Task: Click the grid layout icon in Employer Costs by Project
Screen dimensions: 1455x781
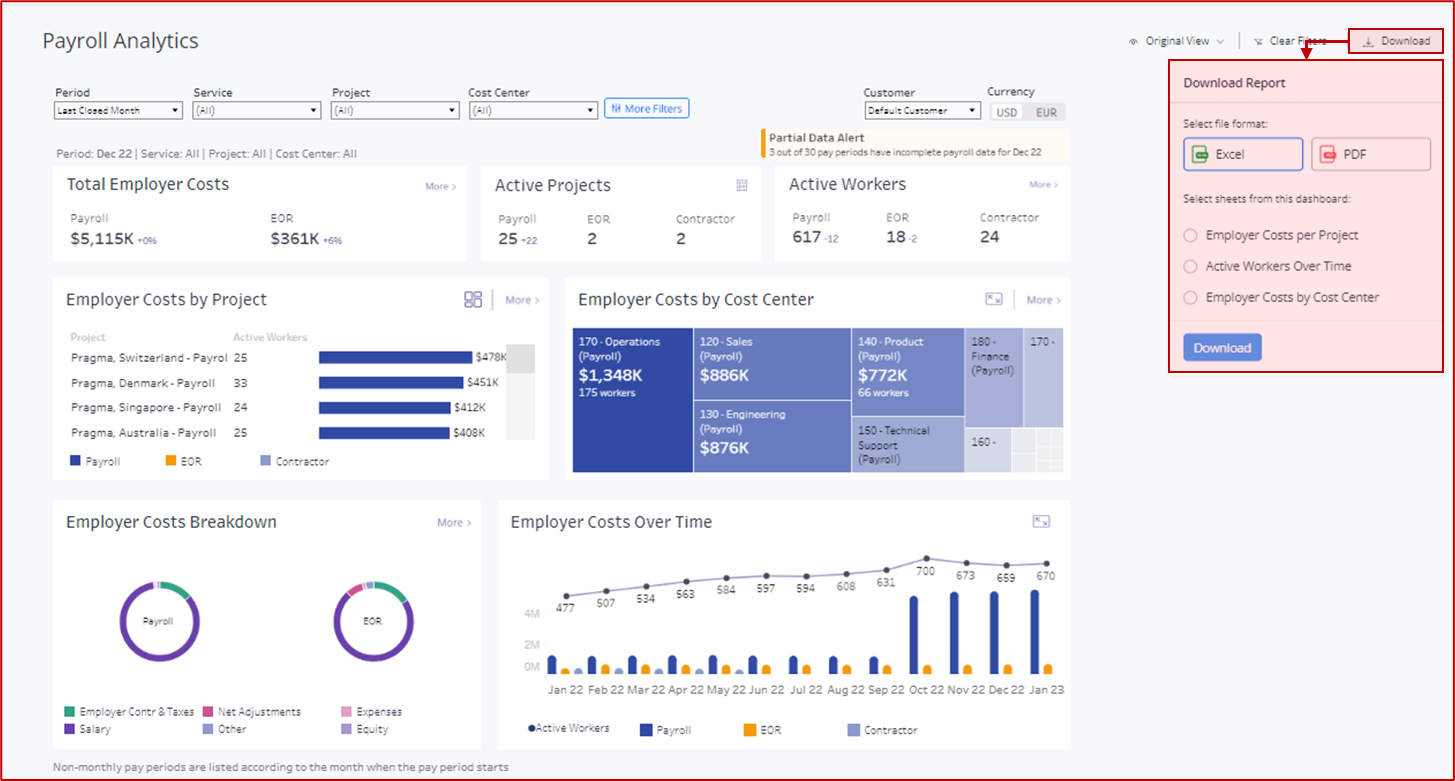Action: click(473, 298)
